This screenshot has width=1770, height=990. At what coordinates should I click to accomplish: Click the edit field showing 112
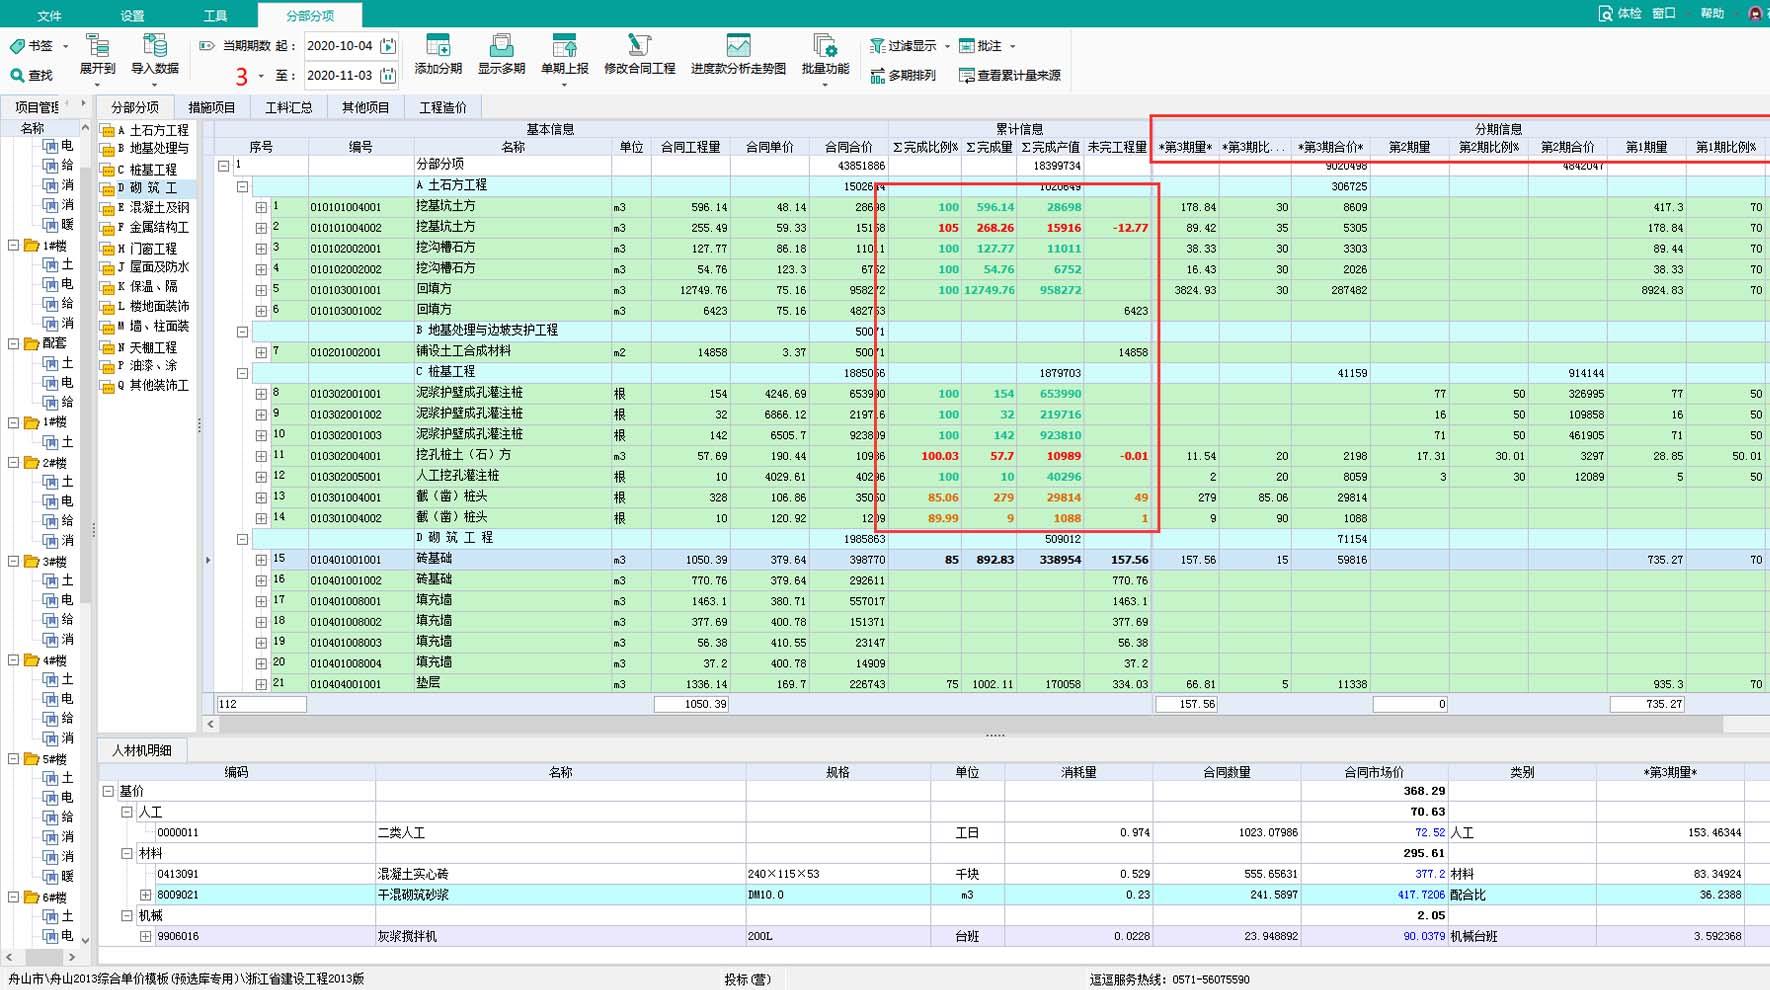(261, 704)
